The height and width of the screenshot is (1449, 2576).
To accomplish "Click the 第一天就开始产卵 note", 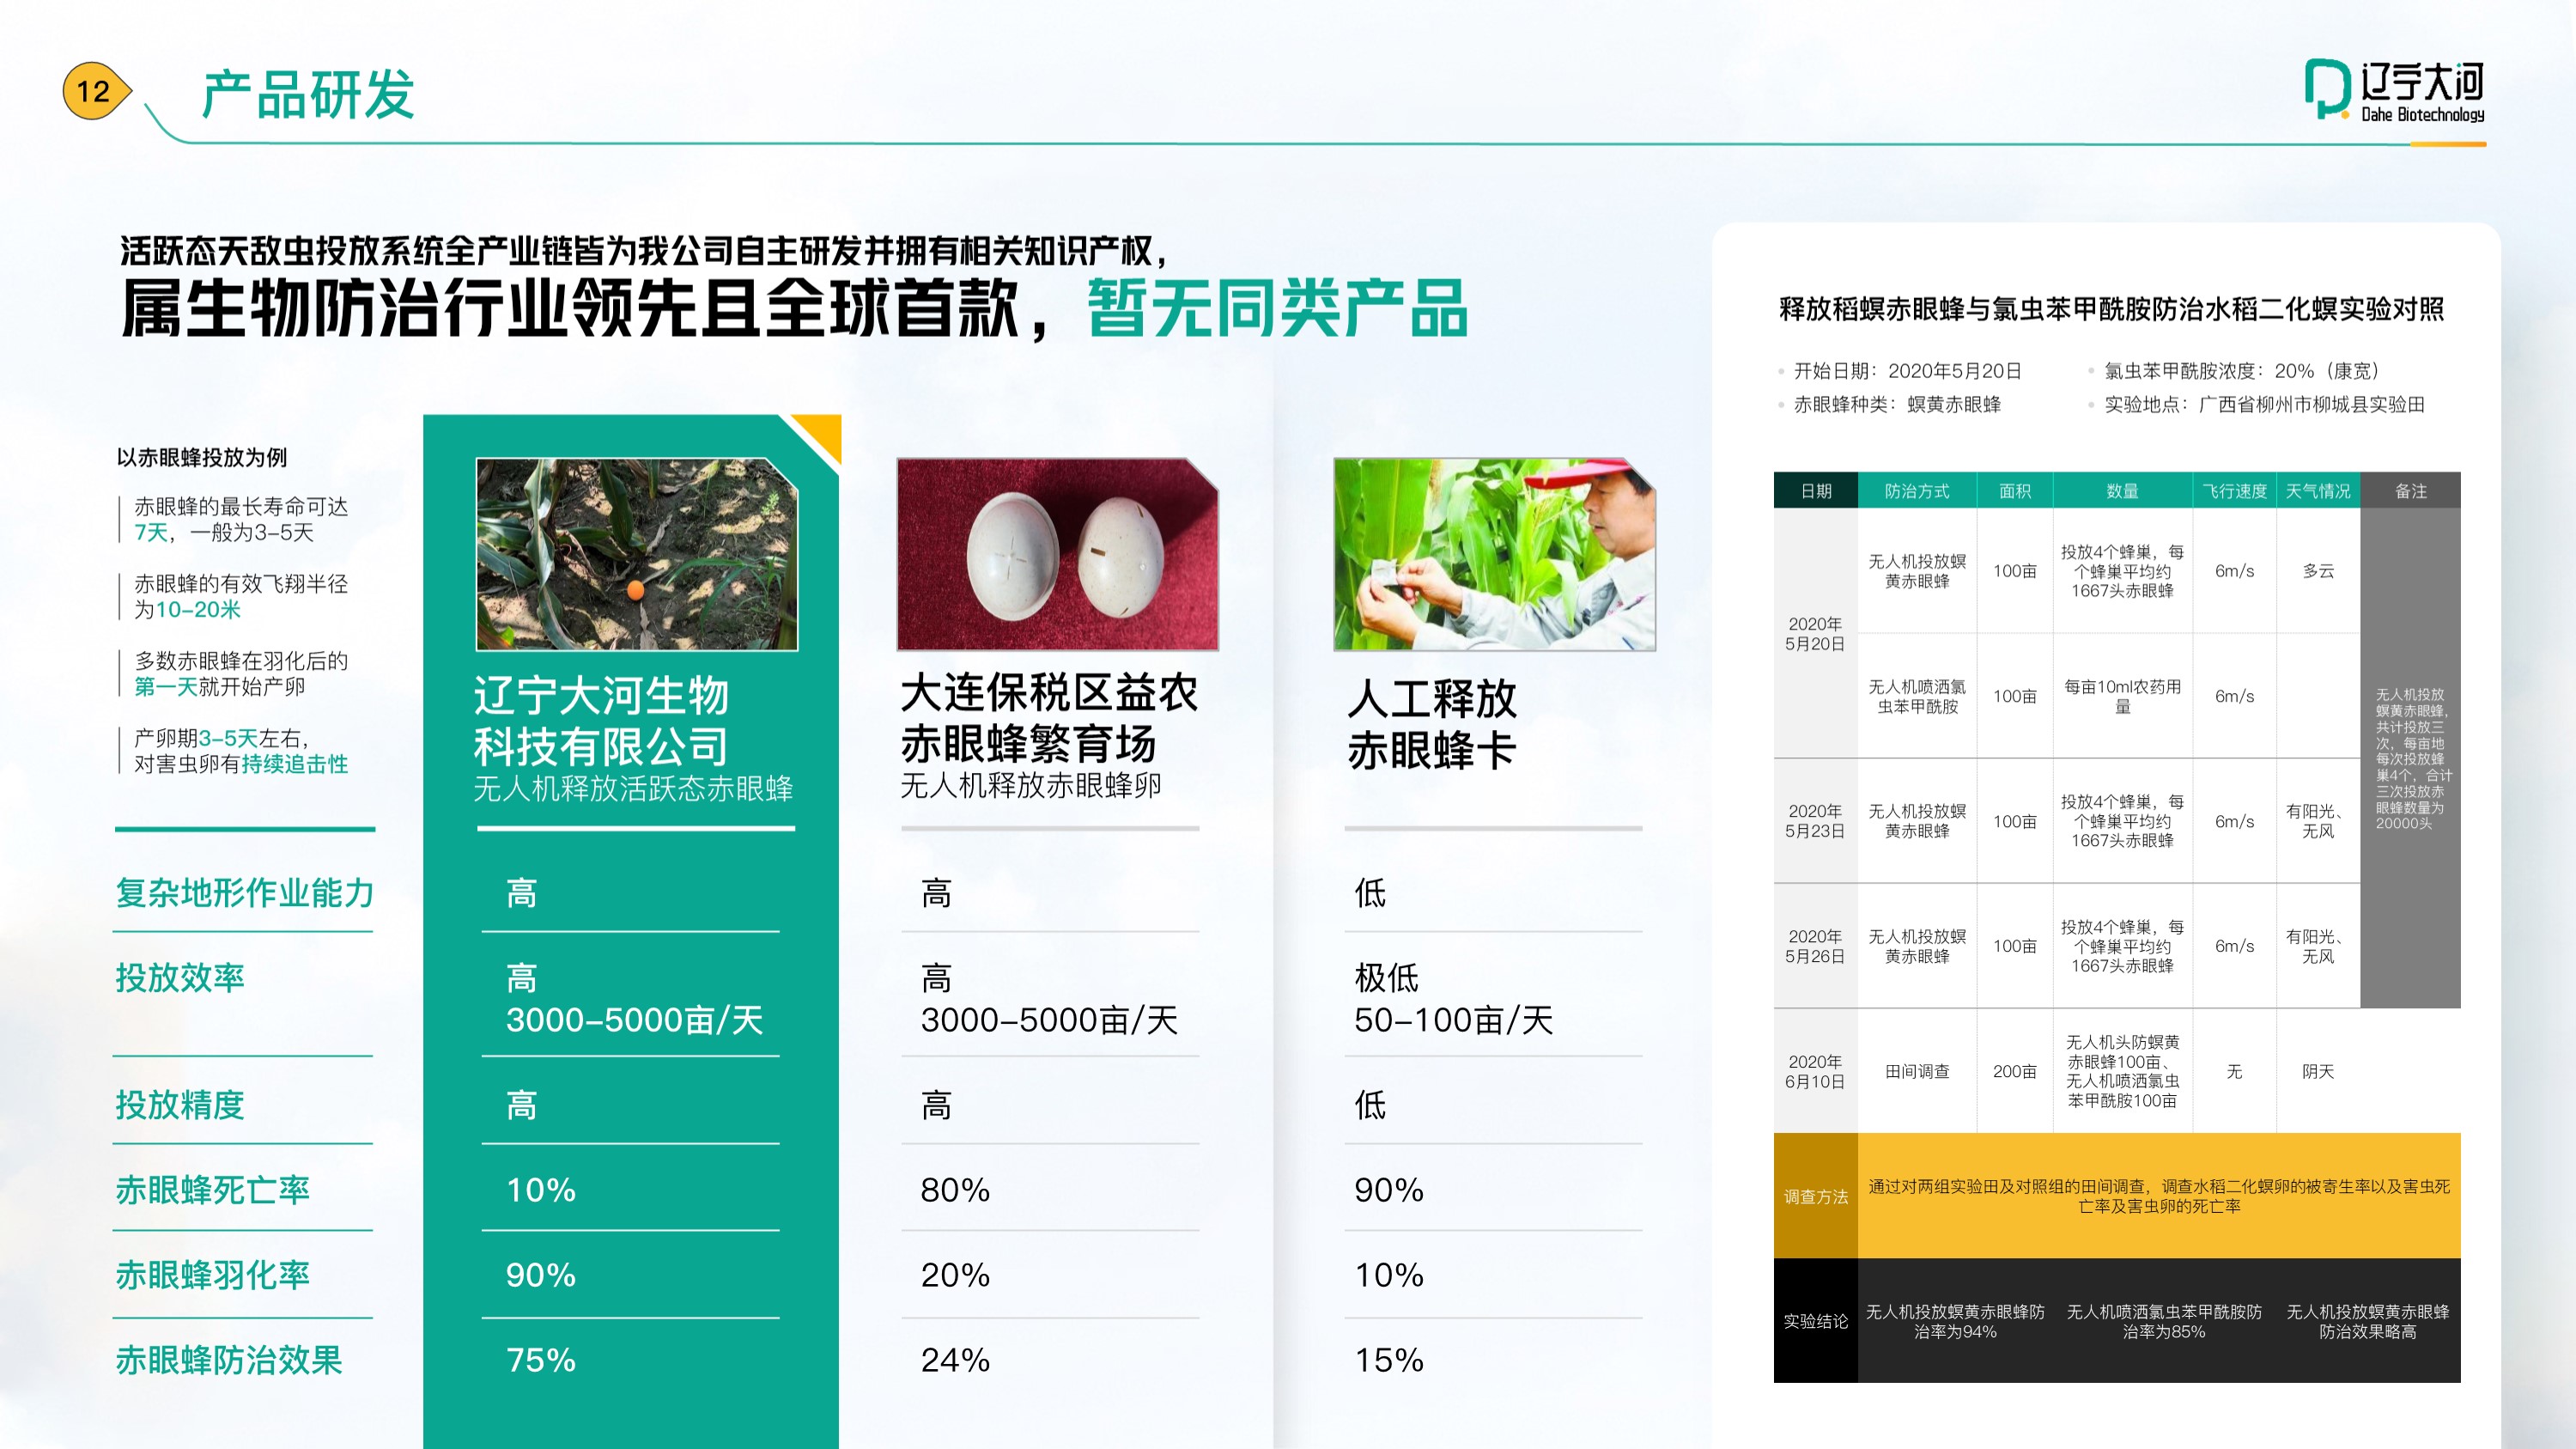I will click(241, 673).
